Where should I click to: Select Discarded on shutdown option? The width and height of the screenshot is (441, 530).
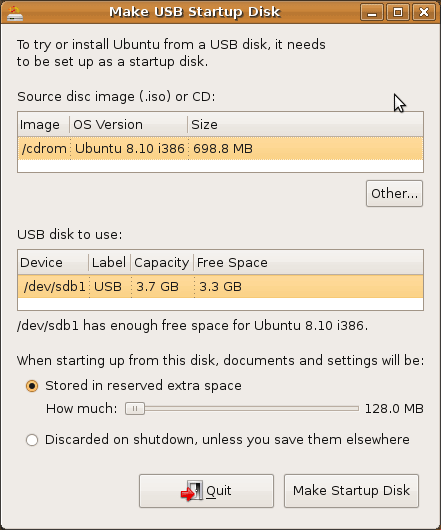point(32,440)
